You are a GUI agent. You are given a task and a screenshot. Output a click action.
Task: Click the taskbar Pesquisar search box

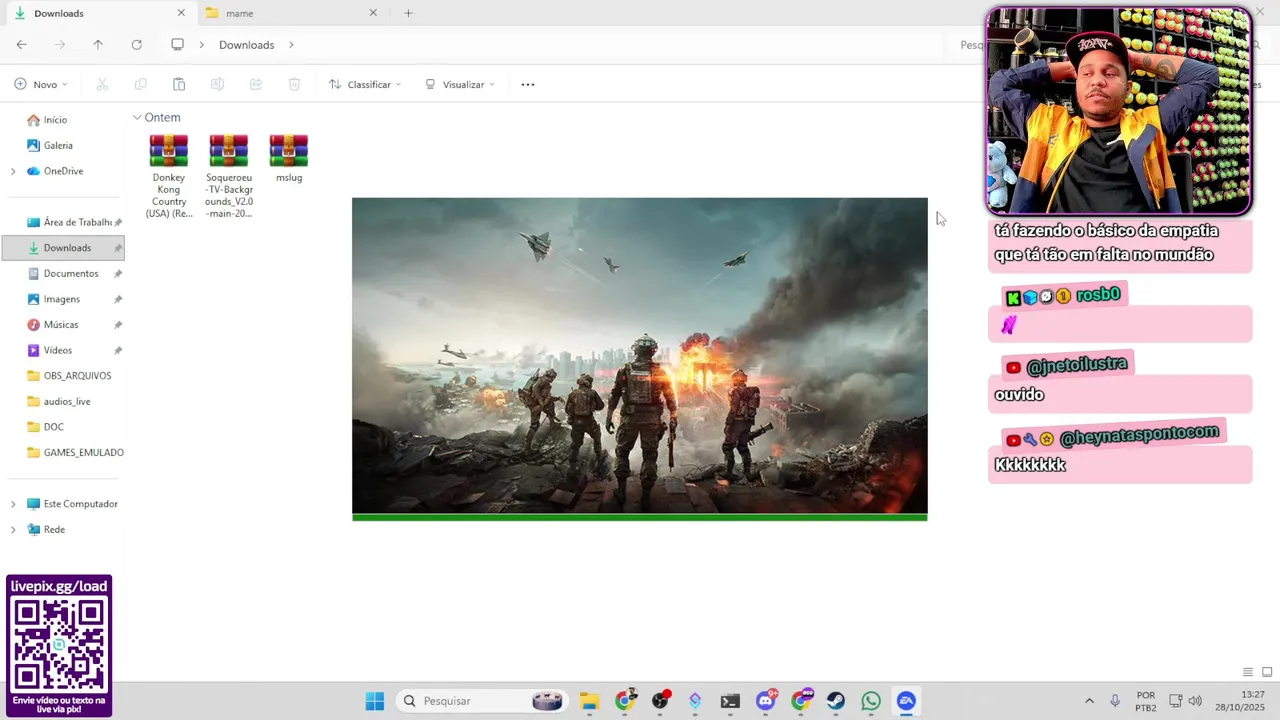pyautogui.click(x=483, y=701)
